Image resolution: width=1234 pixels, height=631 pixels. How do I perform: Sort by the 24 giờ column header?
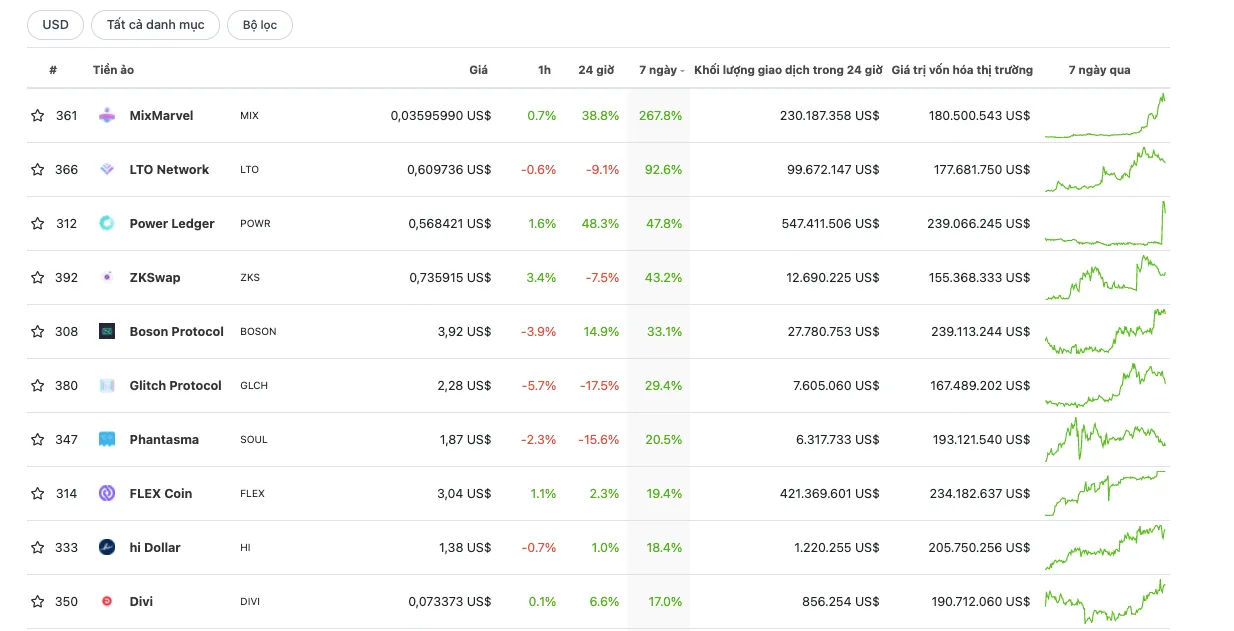[x=596, y=70]
